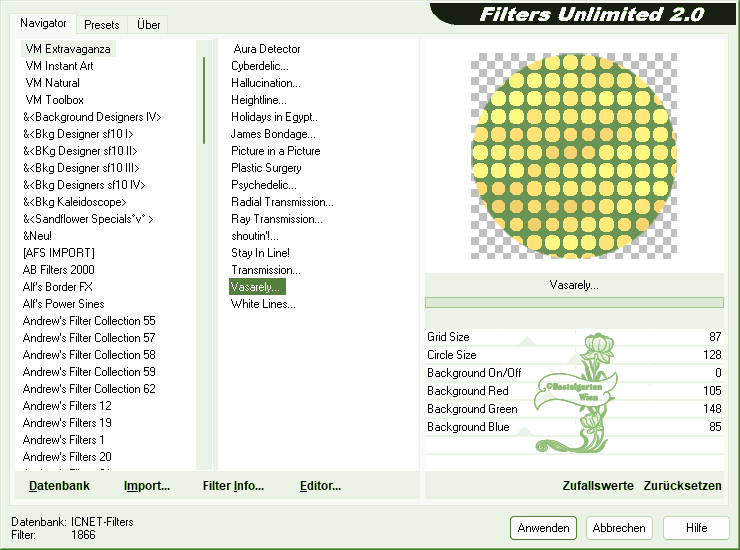Select Andrew's Filter Collection 57

[x=89, y=338]
